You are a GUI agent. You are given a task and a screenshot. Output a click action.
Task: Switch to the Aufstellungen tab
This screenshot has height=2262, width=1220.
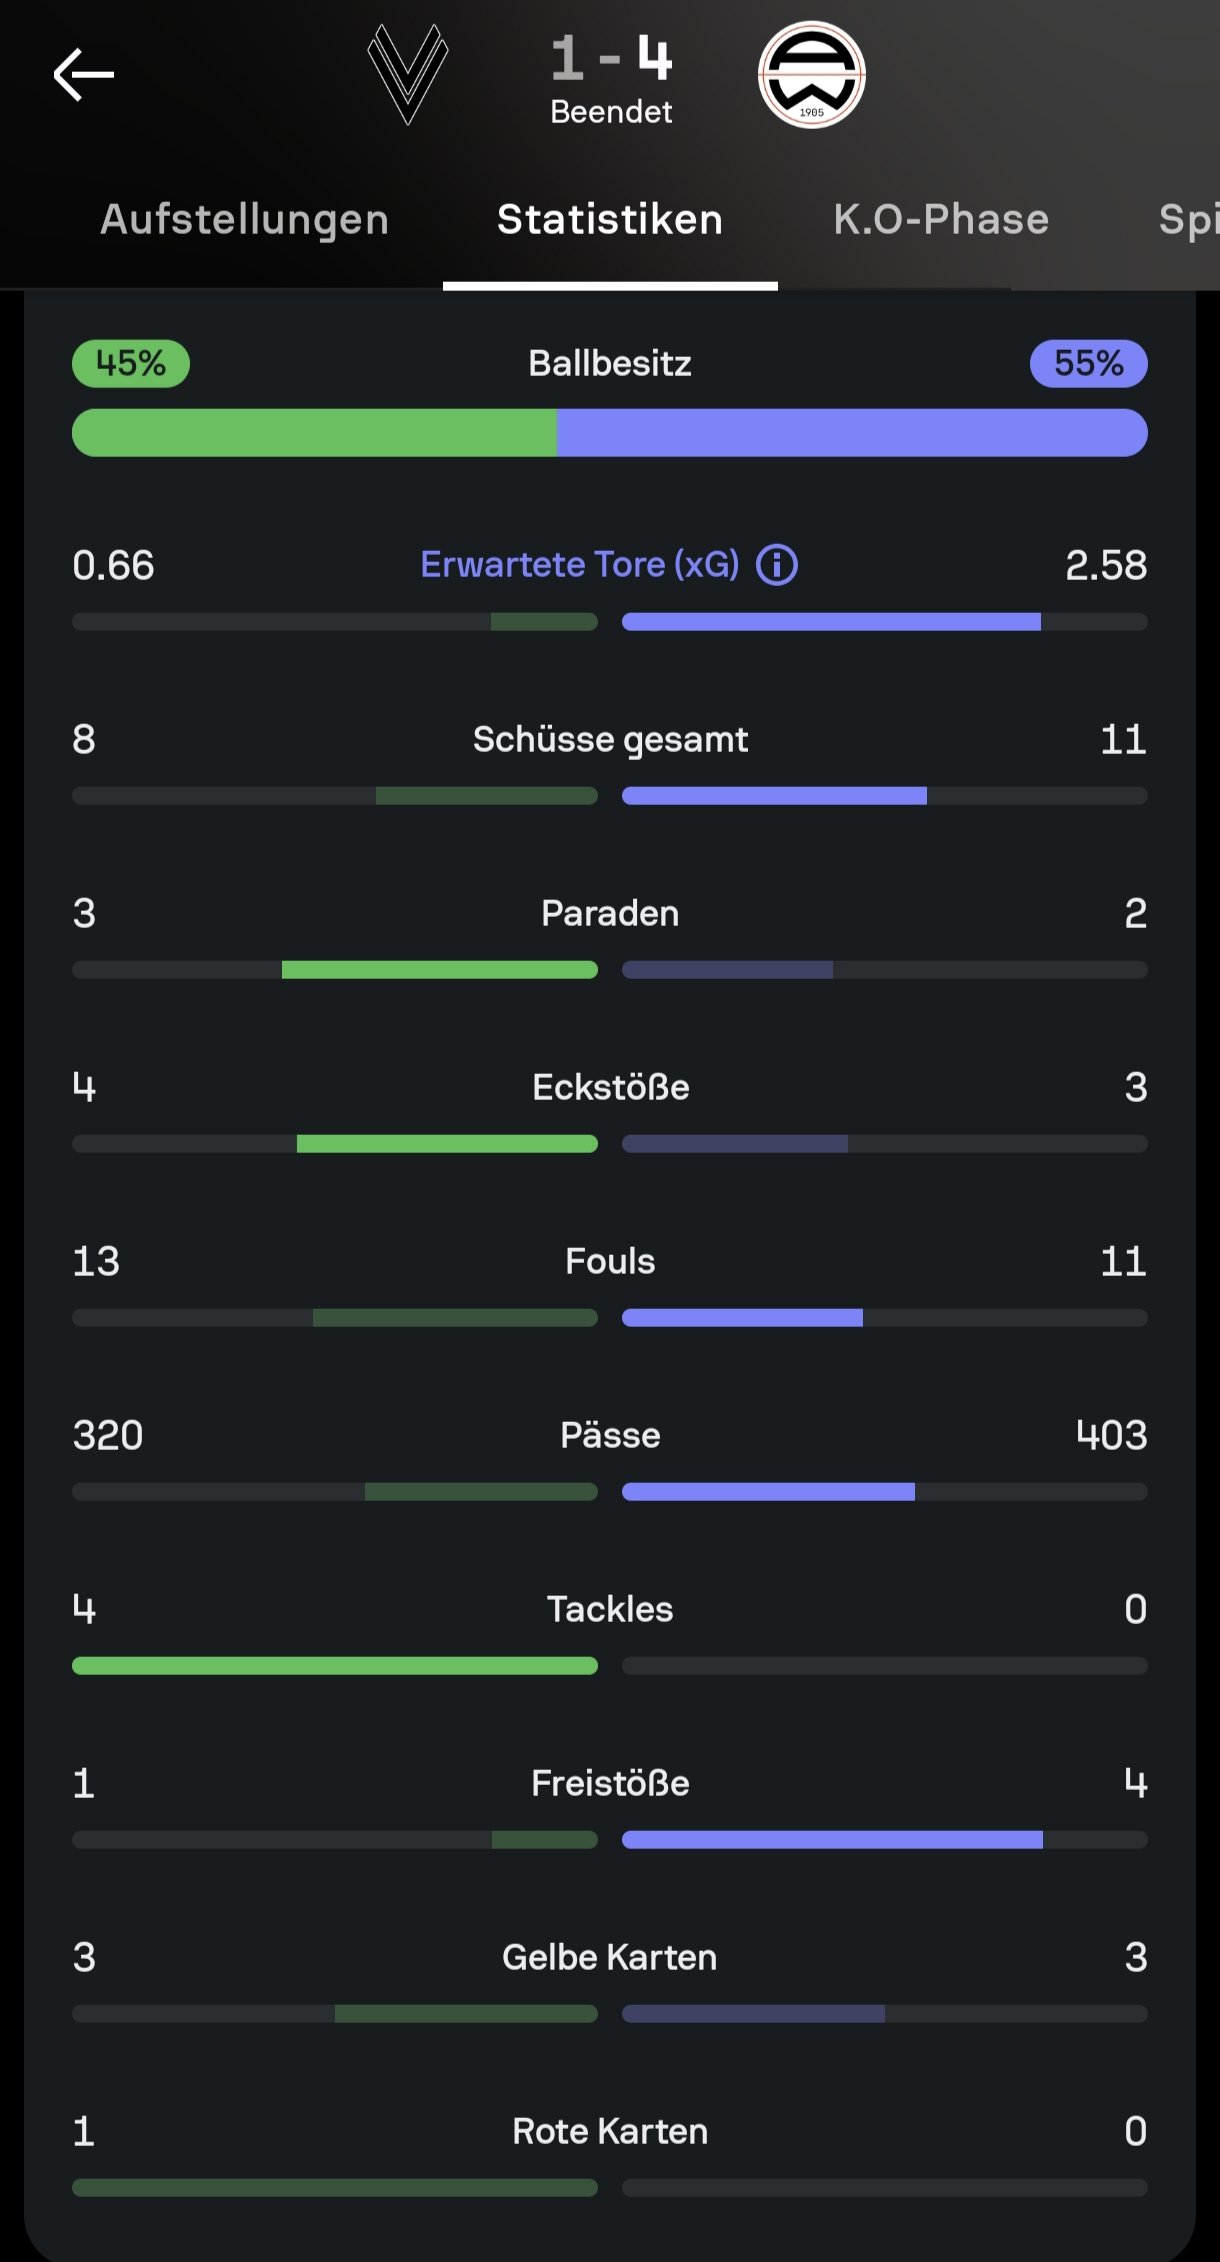pyautogui.click(x=245, y=219)
